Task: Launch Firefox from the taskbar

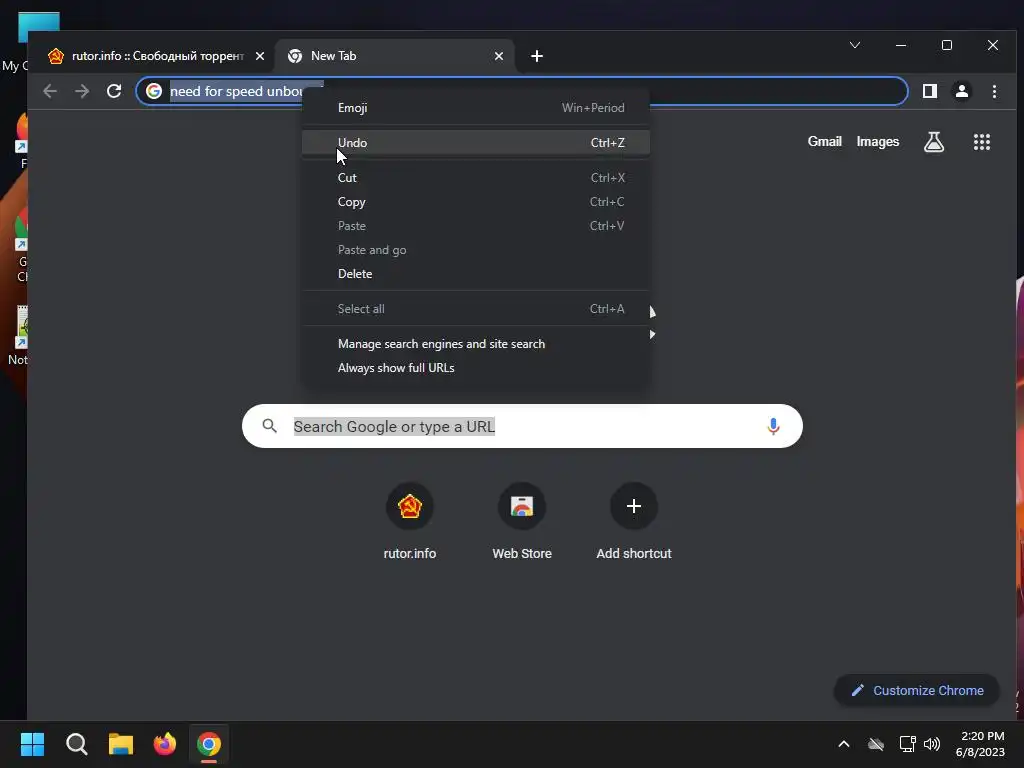Action: click(165, 744)
